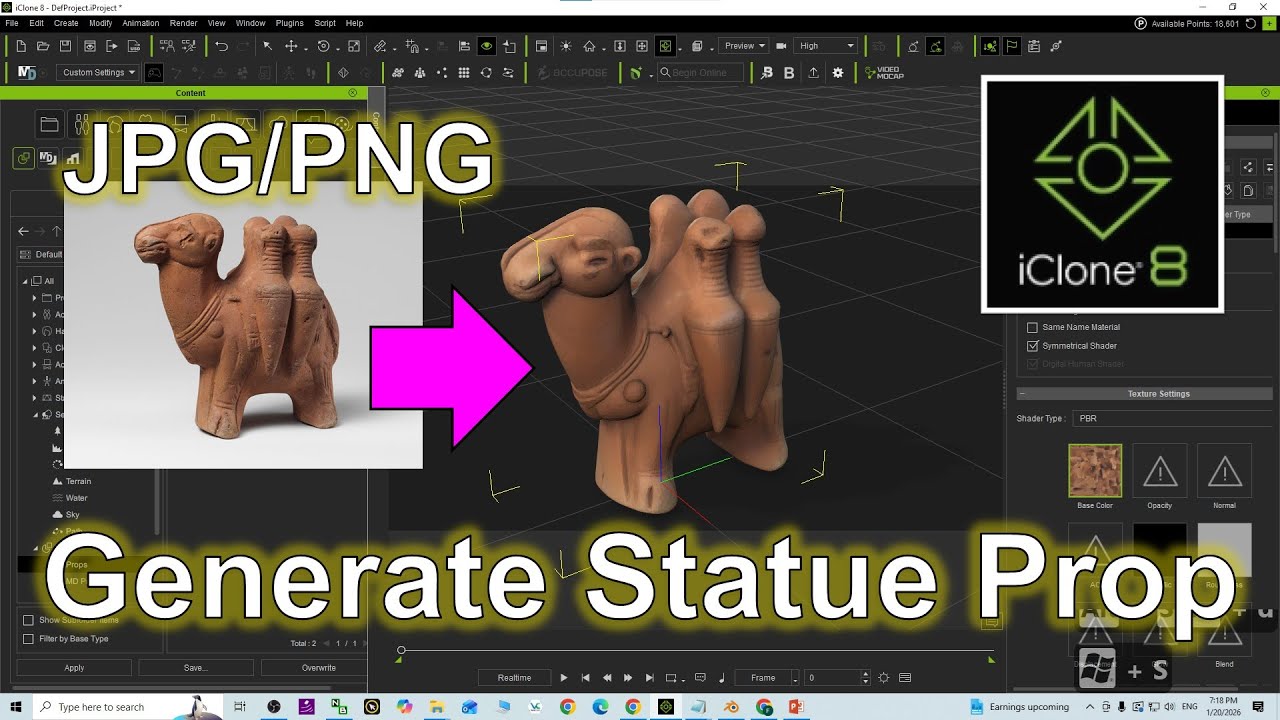Select the Terrain tree item

point(78,481)
